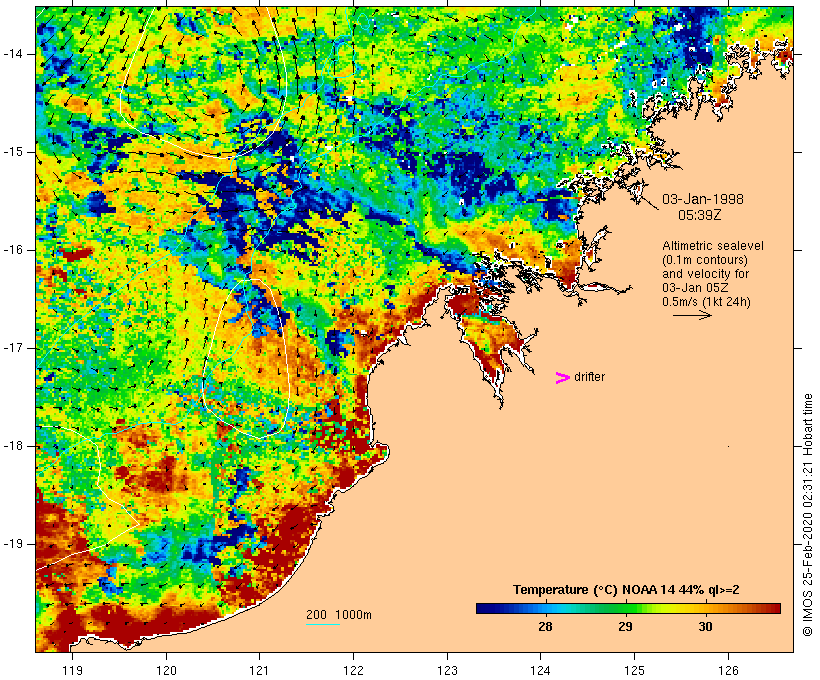Click the '03-Jan-1998' date text
Viewport: 820px width, 680px height.
[703, 199]
